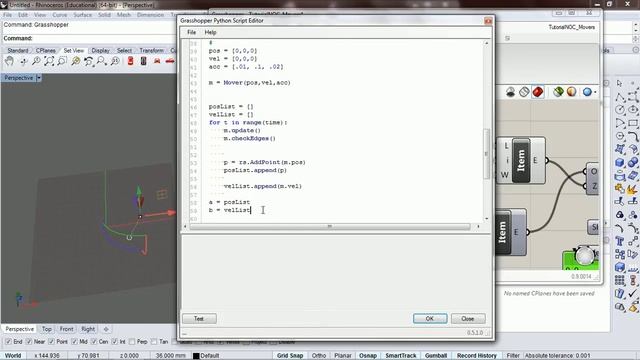Toggle Ortho in the status bar

[x=319, y=356]
